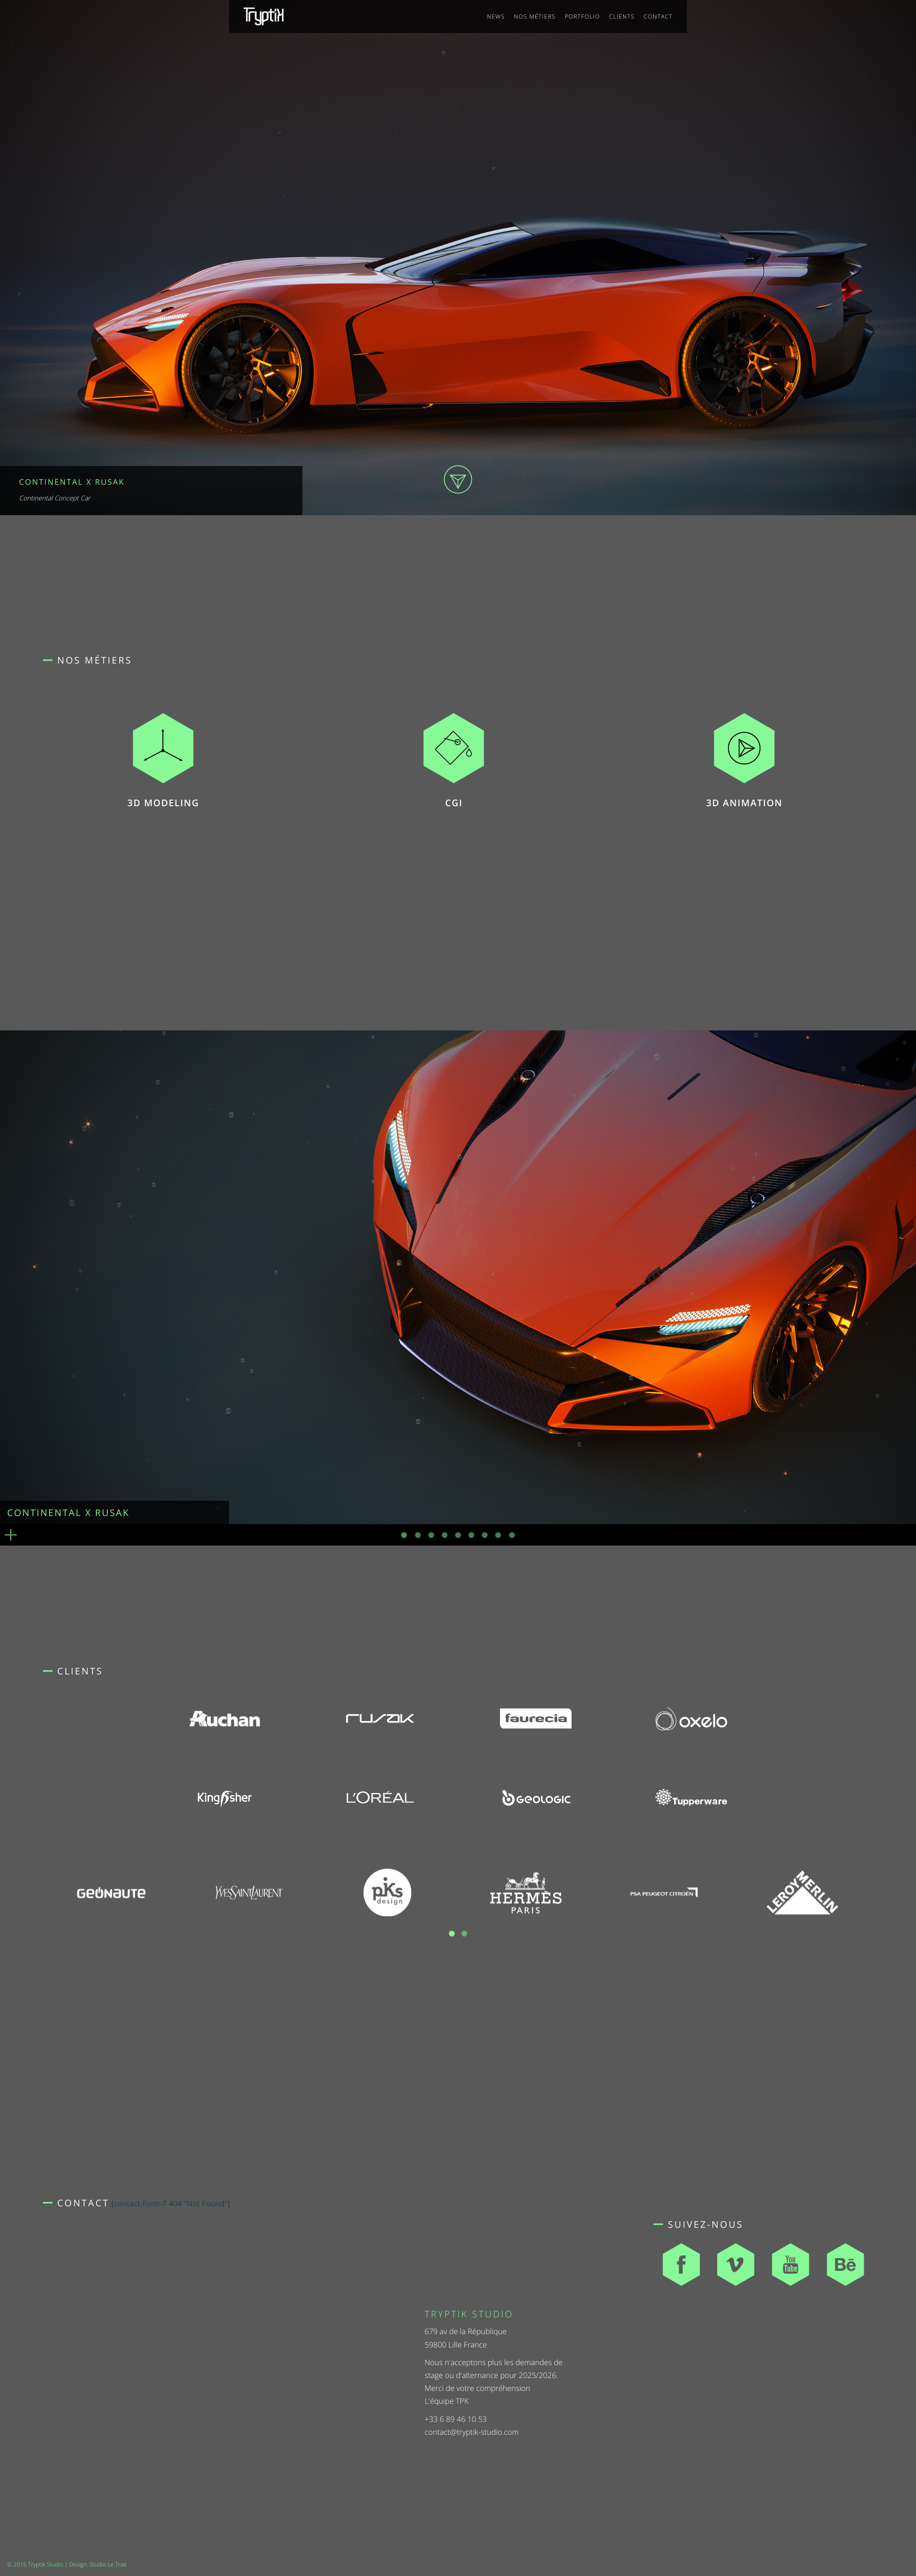Open the Behance hexagon icon

tap(845, 2264)
